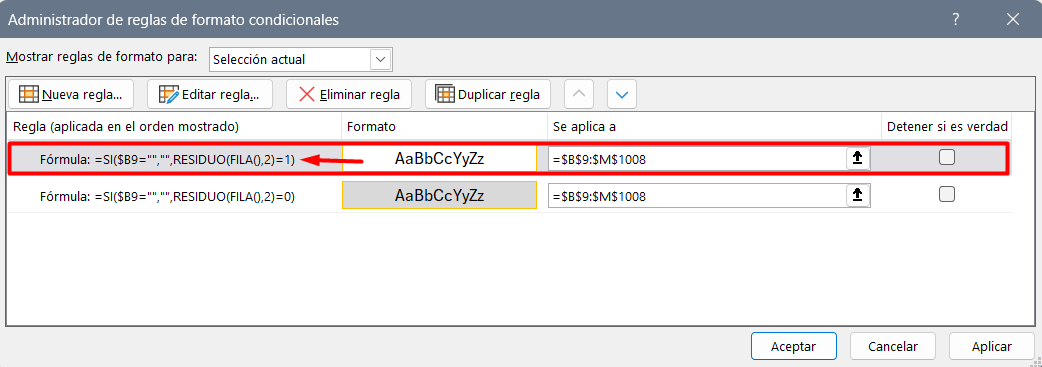Image resolution: width=1042 pixels, height=367 pixels.
Task: Apply the rules with Aplicar
Action: pos(992,346)
